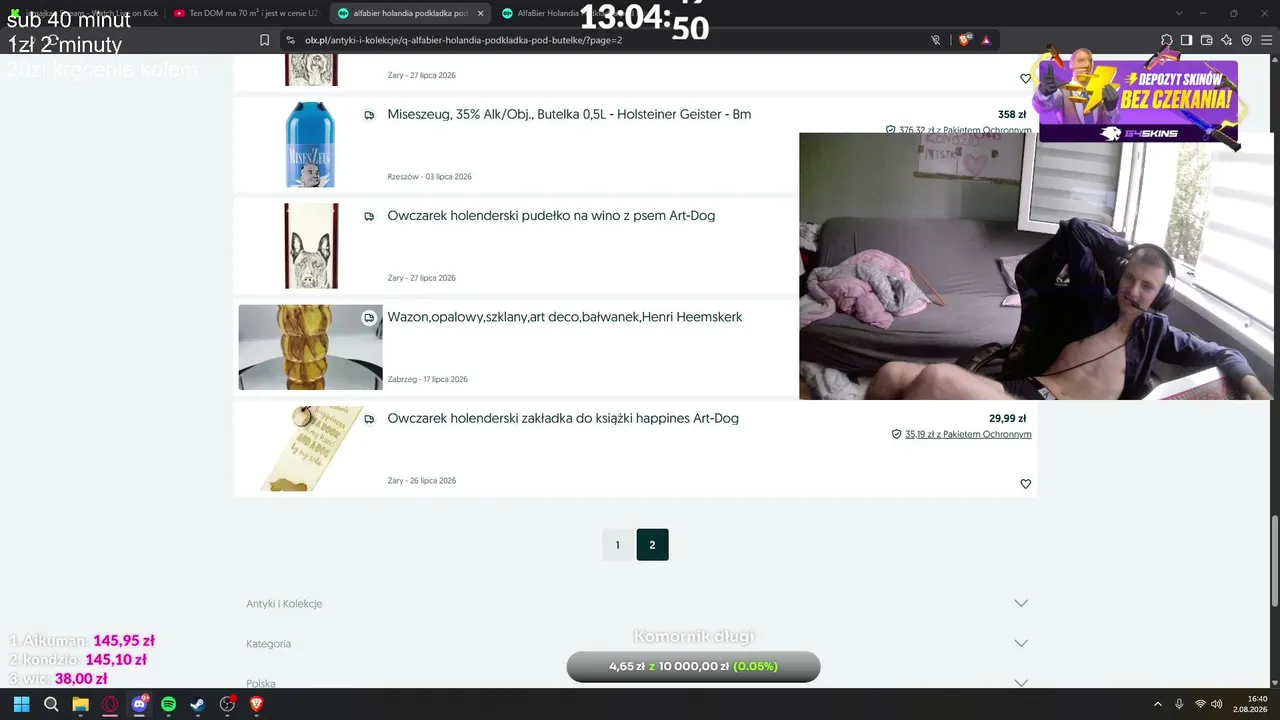This screenshot has width=1280, height=720.
Task: Open the Brave VPN shield icon
Action: click(x=1246, y=40)
